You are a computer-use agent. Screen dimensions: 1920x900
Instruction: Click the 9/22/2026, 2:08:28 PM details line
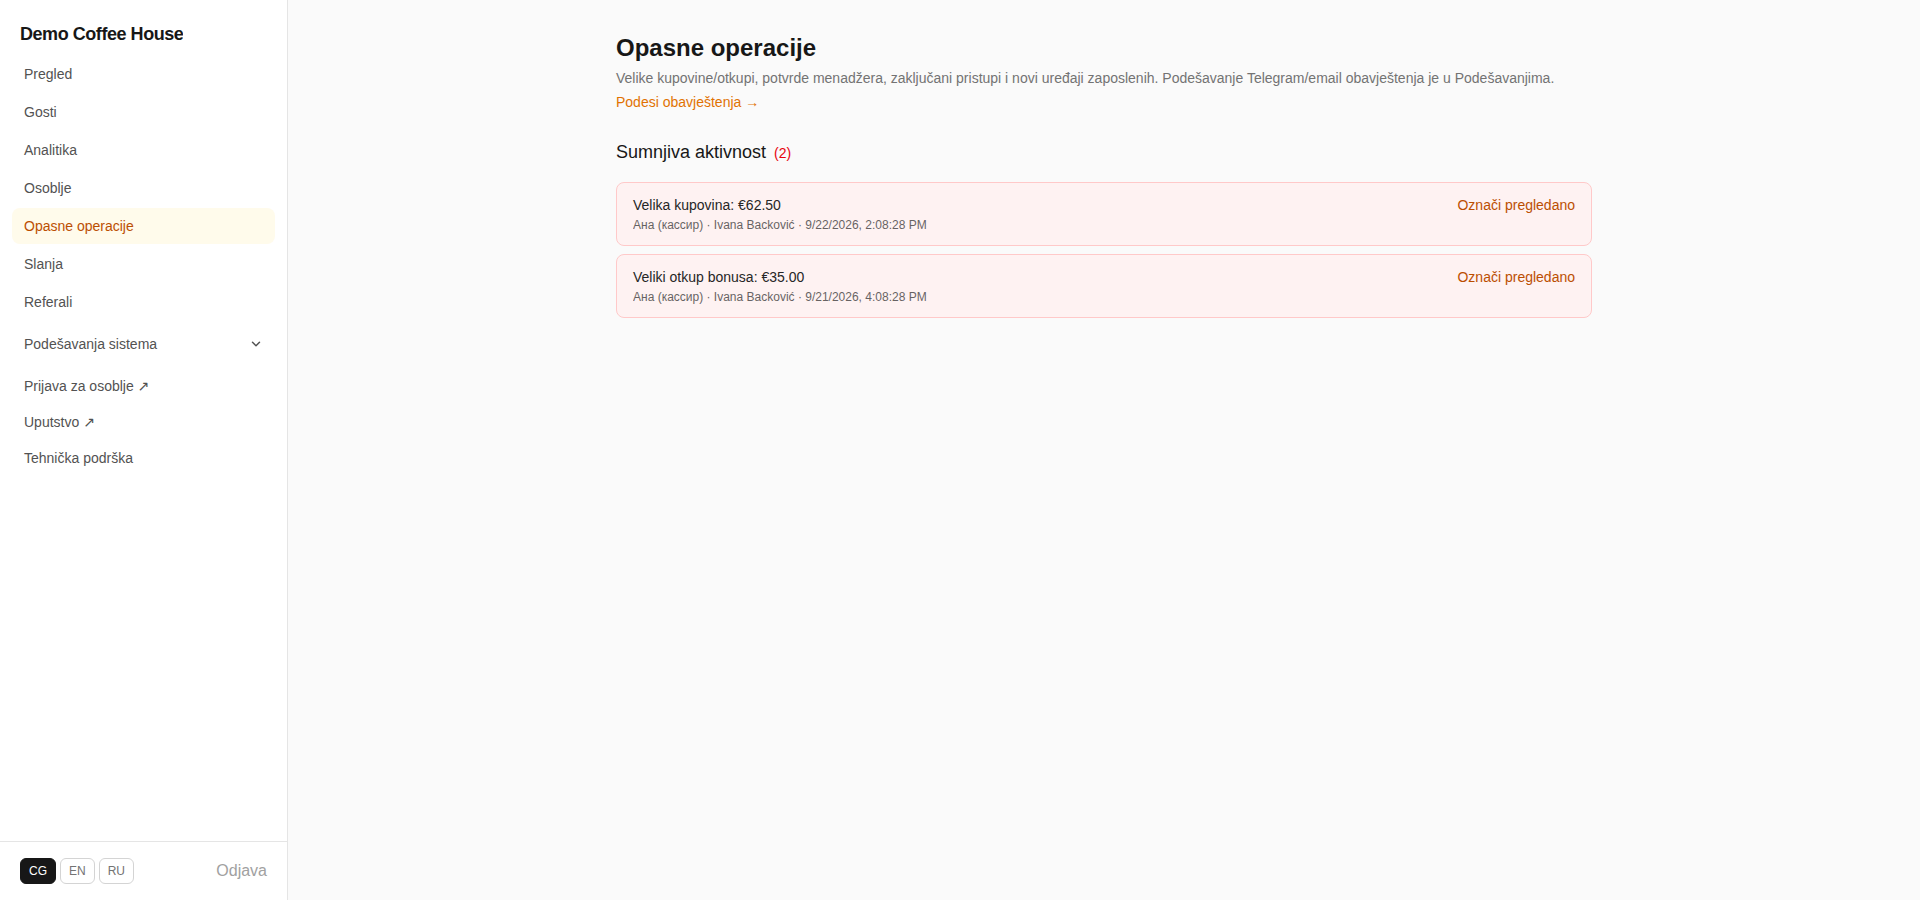click(780, 225)
